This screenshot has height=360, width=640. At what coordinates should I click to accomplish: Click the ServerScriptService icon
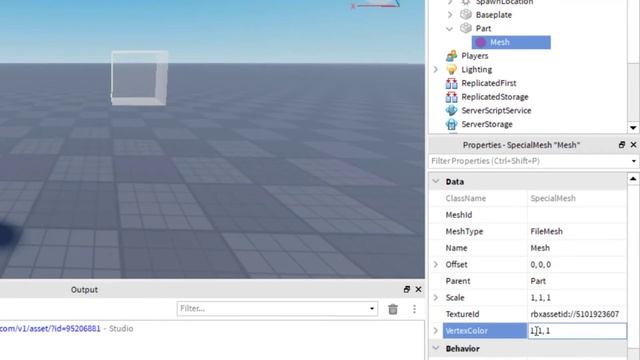451,111
